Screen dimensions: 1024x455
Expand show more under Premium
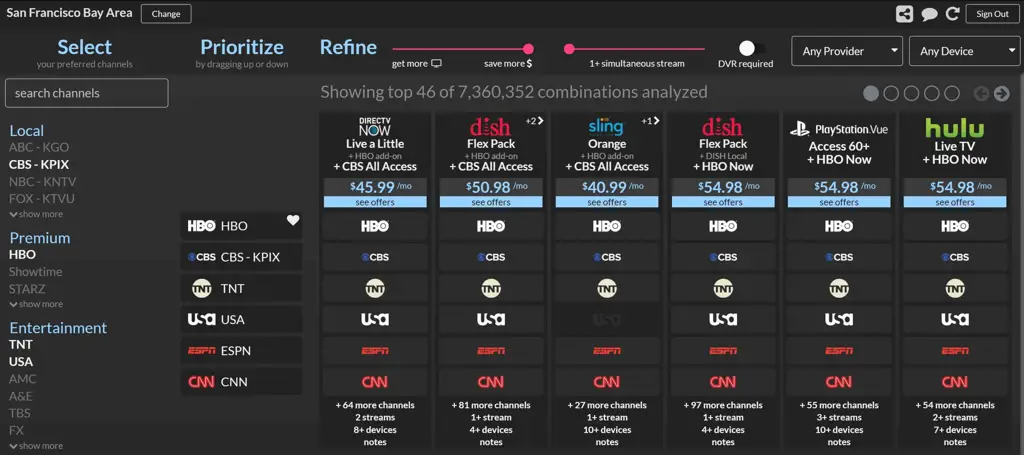[37, 304]
